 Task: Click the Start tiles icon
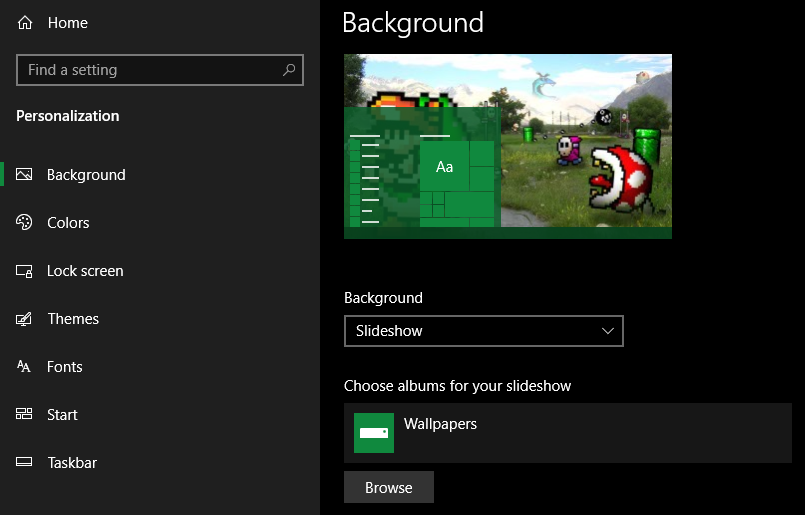click(25, 414)
